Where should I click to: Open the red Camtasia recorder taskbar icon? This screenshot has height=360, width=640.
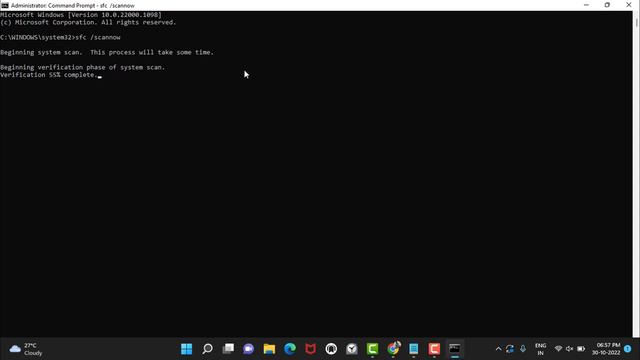434,349
